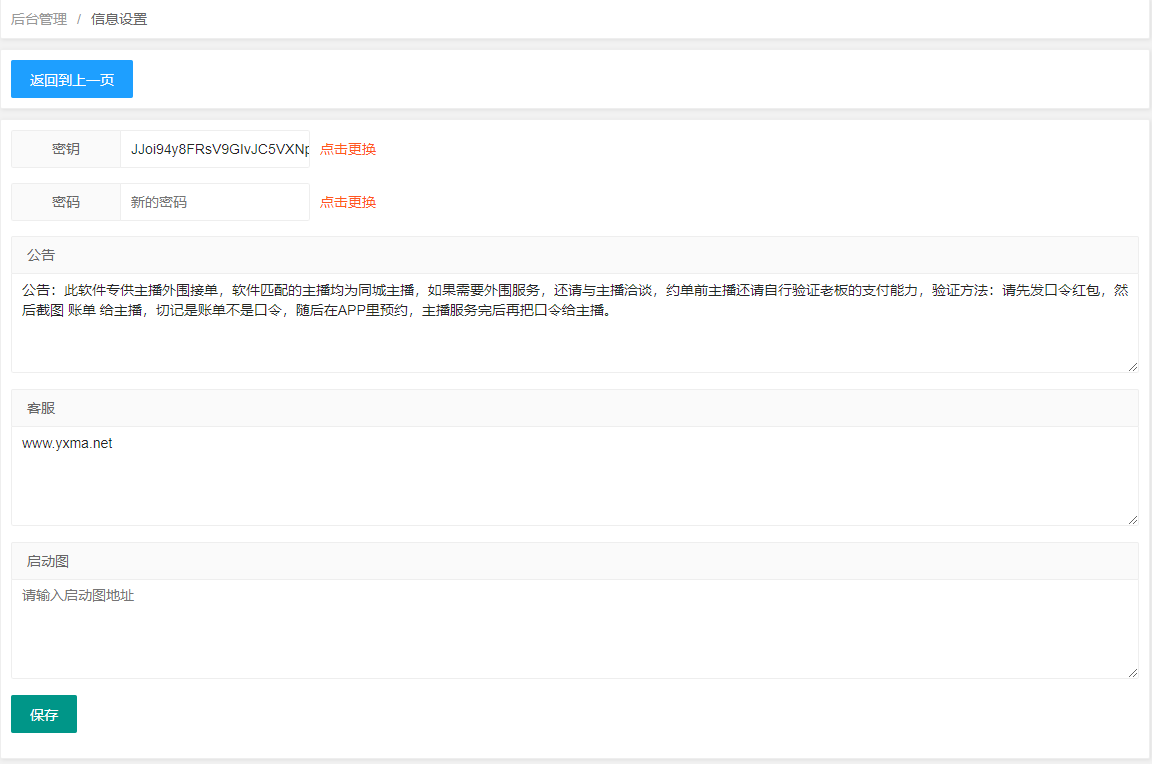Viewport: 1152px width, 764px height.
Task: Click 点击更换 link beside 密钥 field
Action: coord(348,149)
